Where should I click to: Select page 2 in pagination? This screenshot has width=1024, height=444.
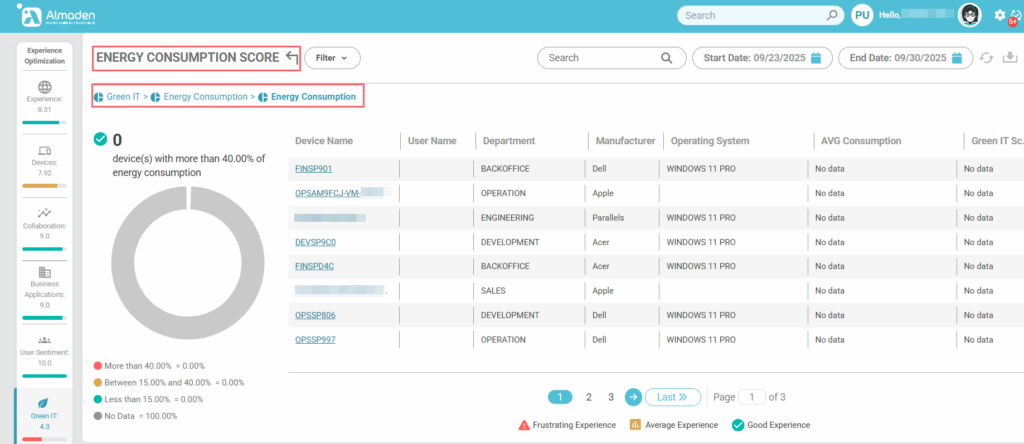[589, 397]
